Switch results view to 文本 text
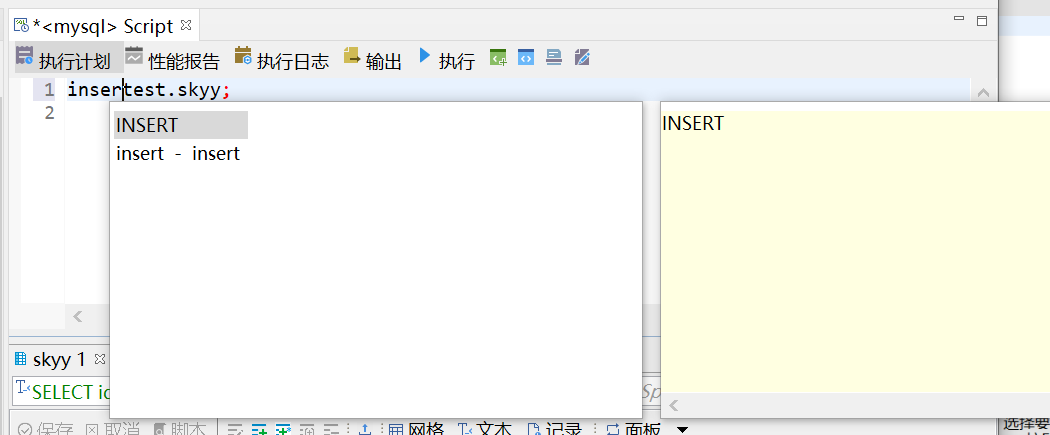The width and height of the screenshot is (1050, 435). (x=486, y=429)
